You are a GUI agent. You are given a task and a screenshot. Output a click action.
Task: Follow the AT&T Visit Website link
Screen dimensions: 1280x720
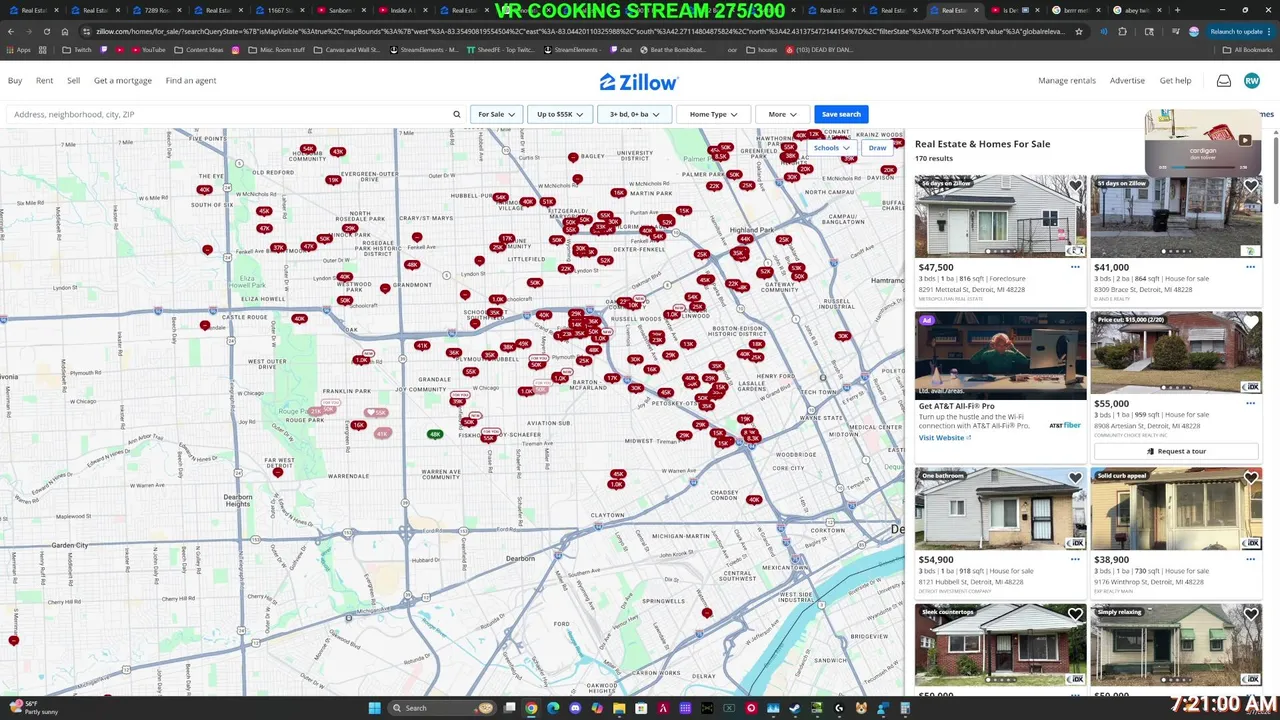pos(944,437)
